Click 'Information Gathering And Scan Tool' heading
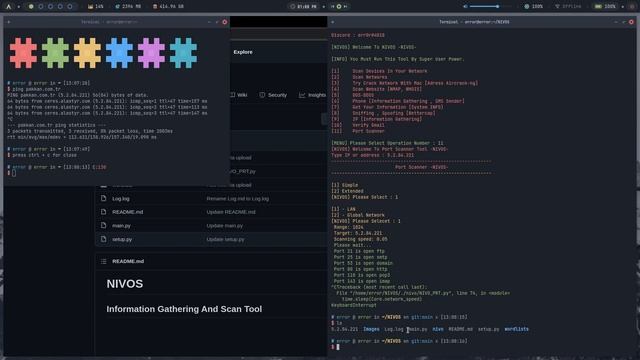The width and height of the screenshot is (640, 360). click(x=184, y=309)
